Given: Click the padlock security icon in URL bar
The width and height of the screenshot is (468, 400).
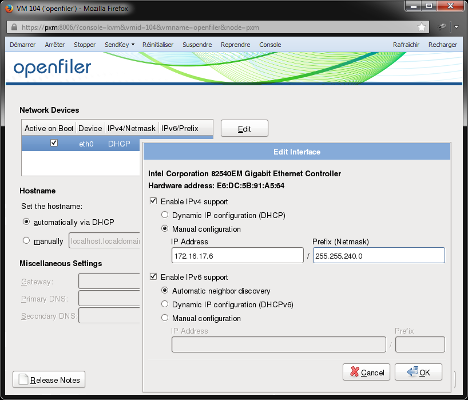Looking at the screenshot, I should pos(14,27).
